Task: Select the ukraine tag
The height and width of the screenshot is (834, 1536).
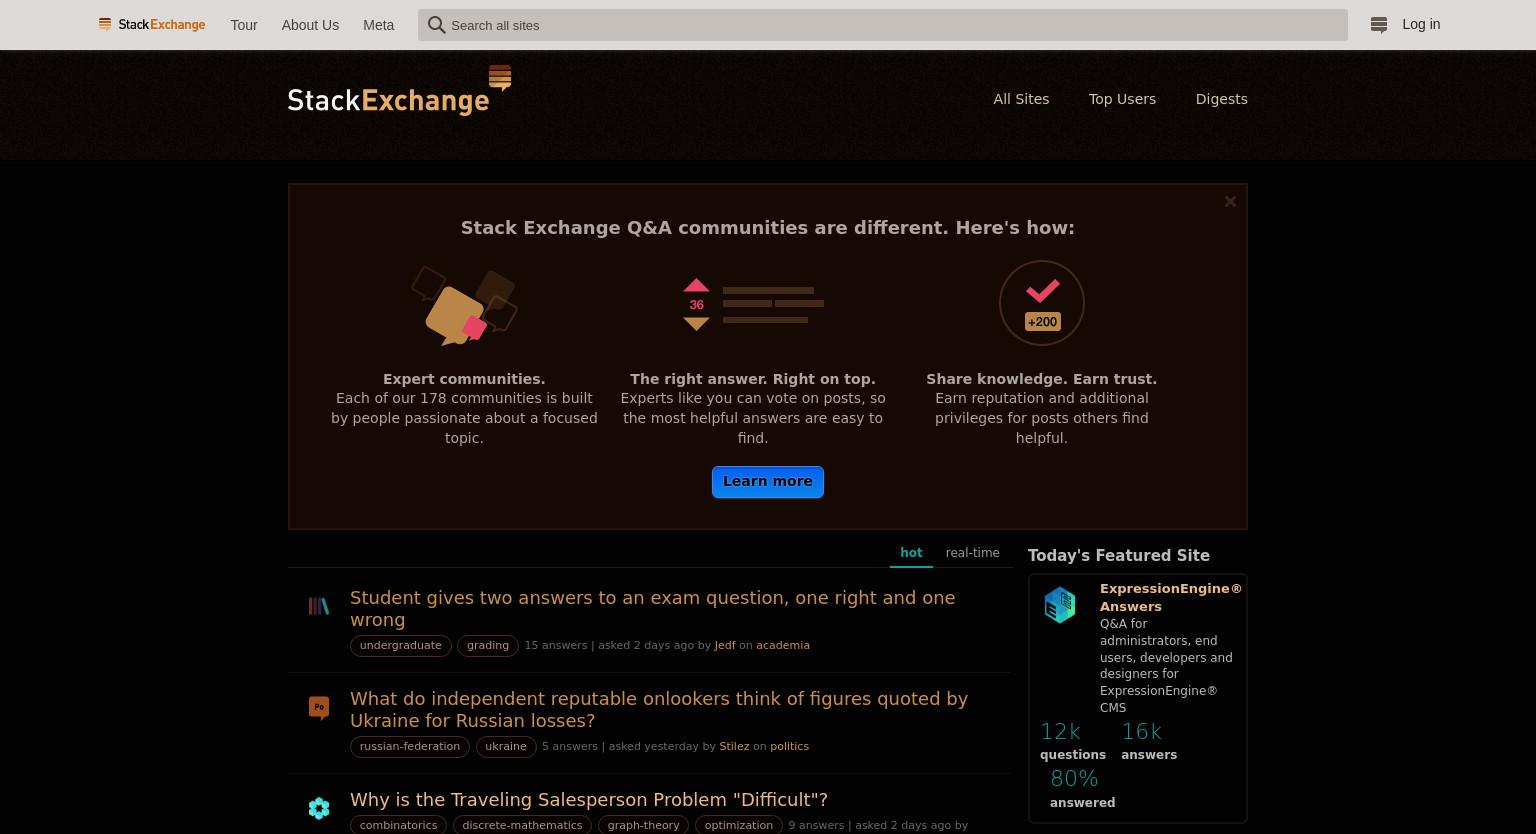Action: [x=506, y=747]
